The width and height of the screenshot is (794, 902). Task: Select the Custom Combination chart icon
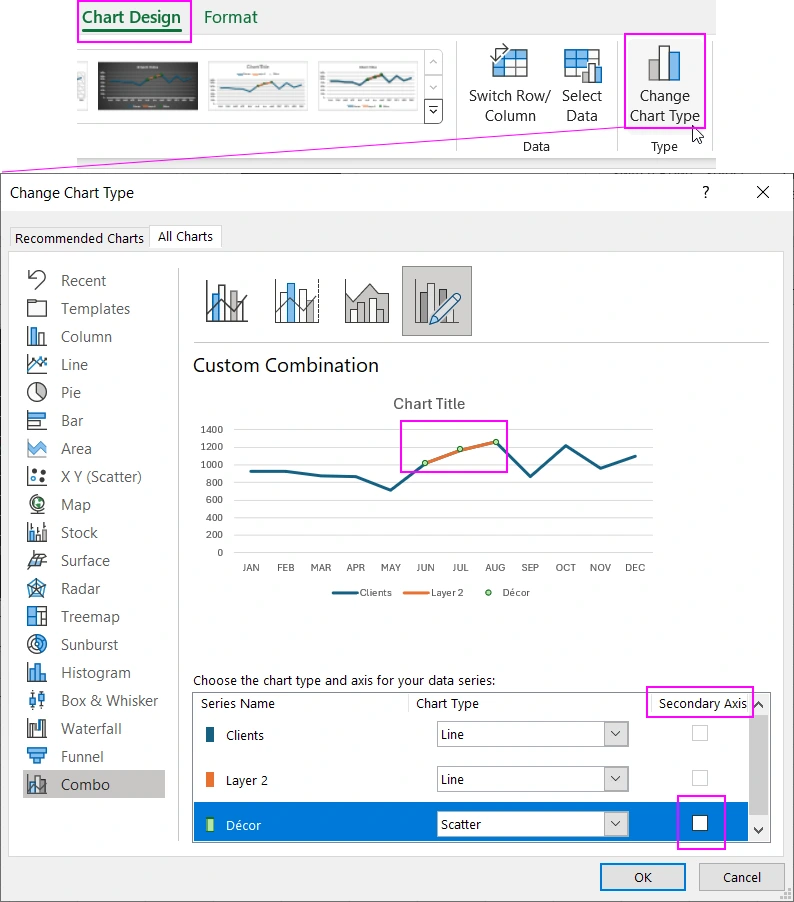(436, 300)
